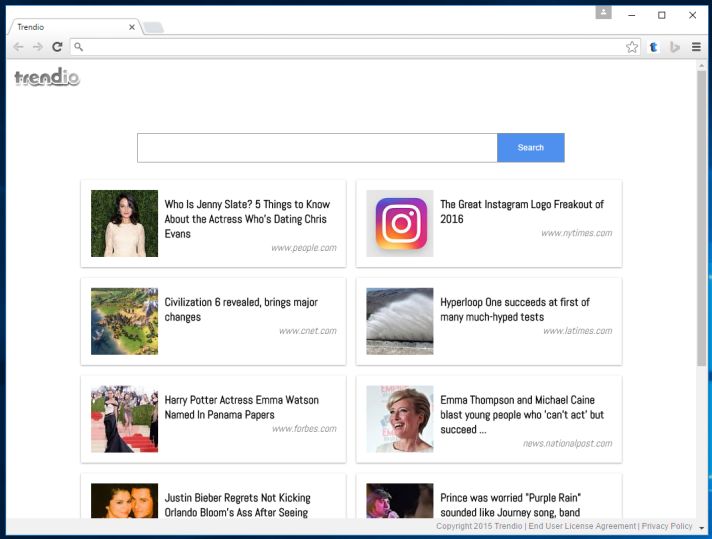The width and height of the screenshot is (712, 539).
Task: Open the Chrome hamburger menu
Action: tap(696, 47)
